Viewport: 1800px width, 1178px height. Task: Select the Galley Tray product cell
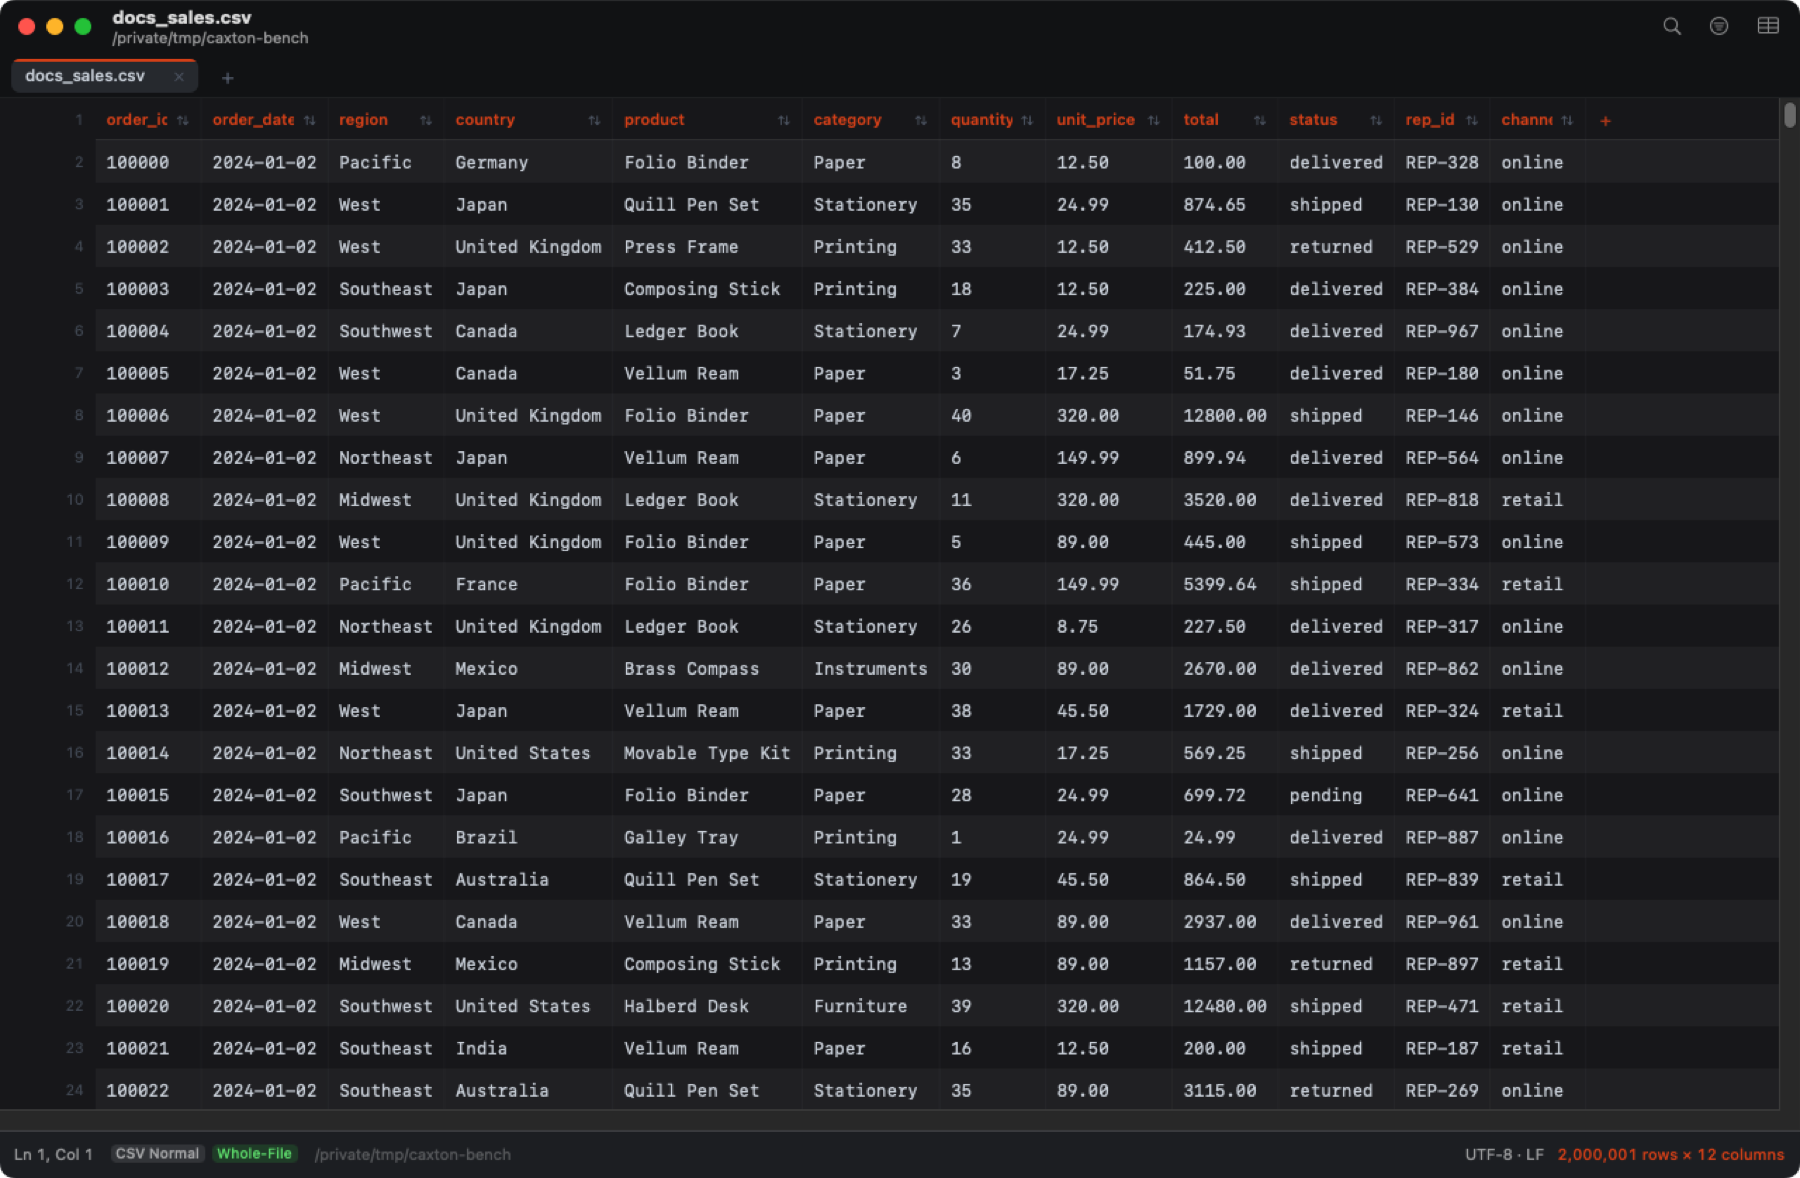pos(707,837)
